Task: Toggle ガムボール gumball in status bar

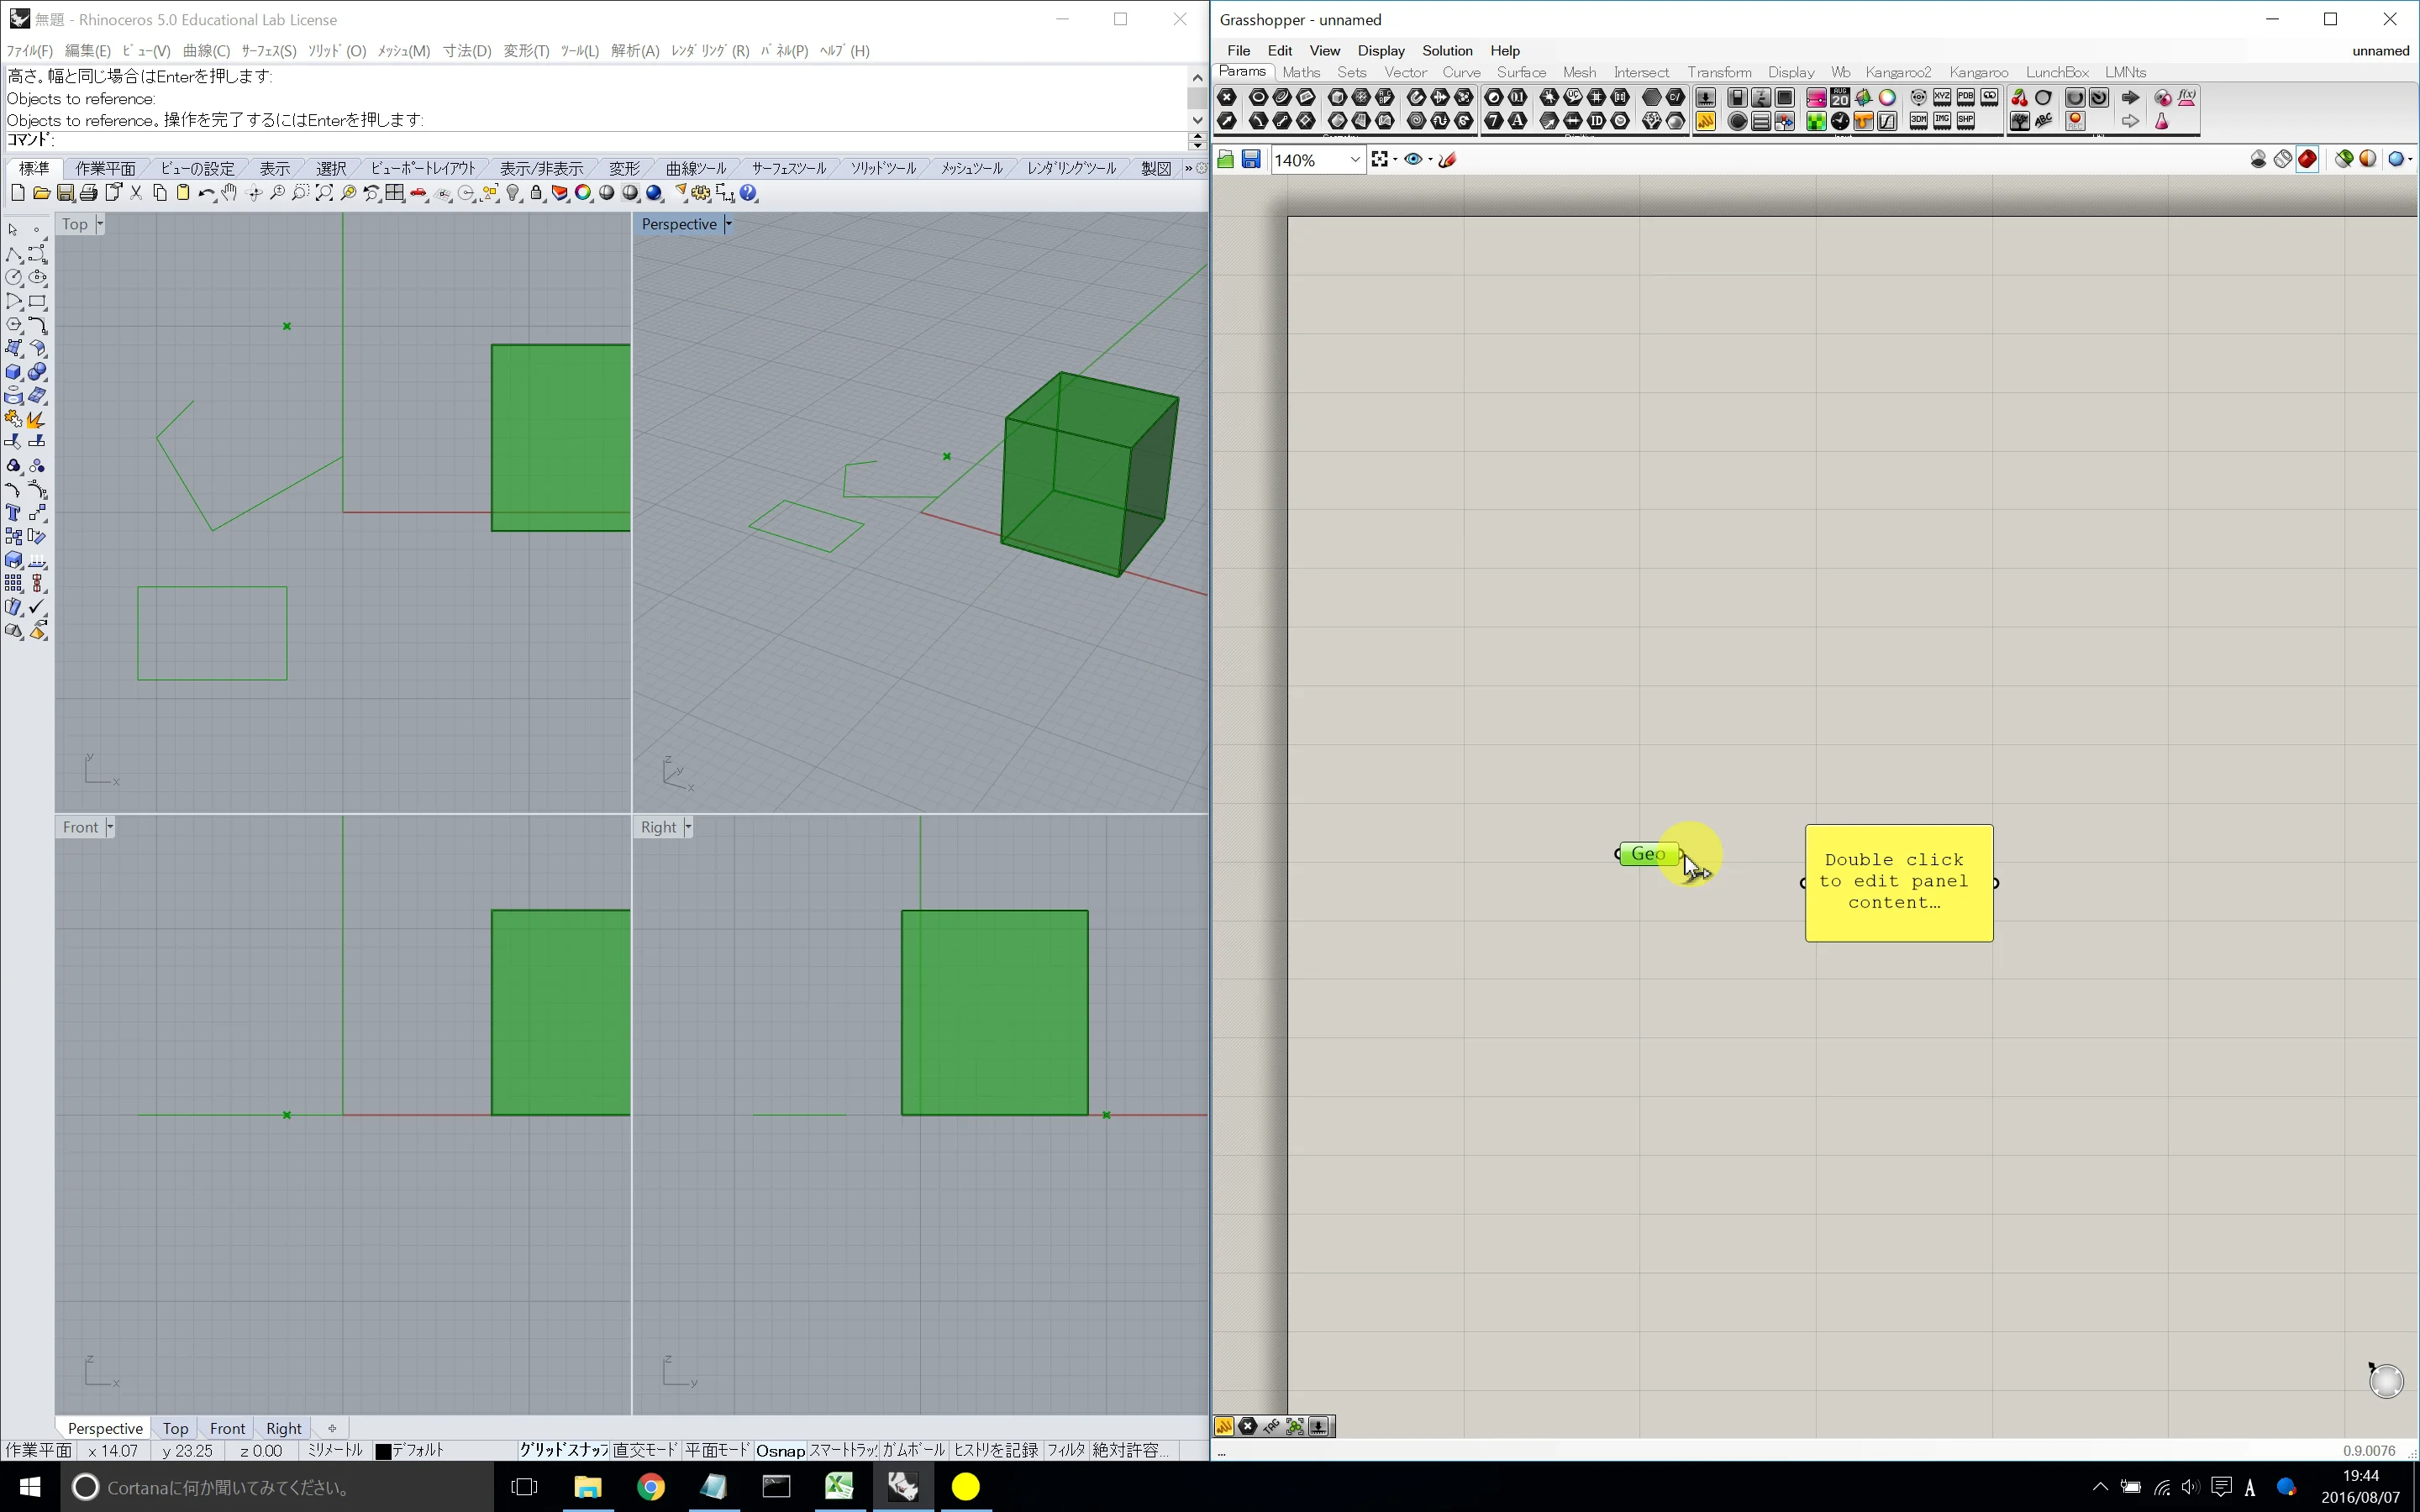Action: coord(913,1450)
